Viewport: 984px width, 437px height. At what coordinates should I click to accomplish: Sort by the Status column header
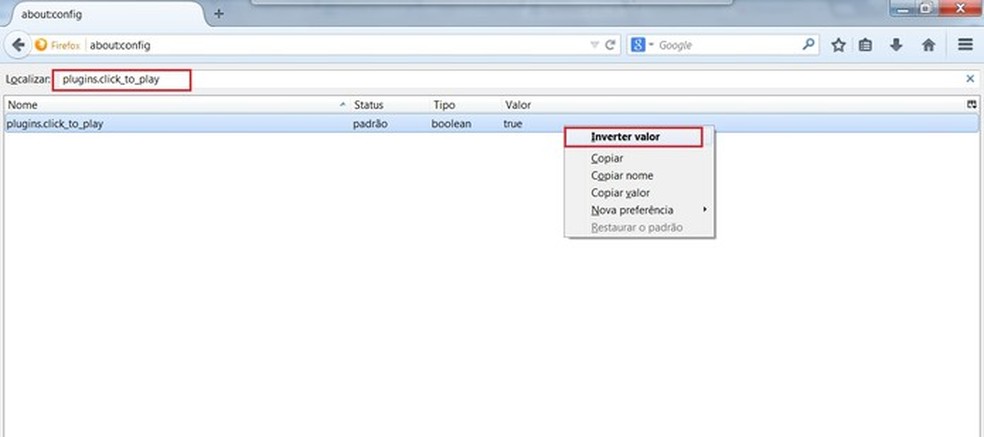click(389, 105)
